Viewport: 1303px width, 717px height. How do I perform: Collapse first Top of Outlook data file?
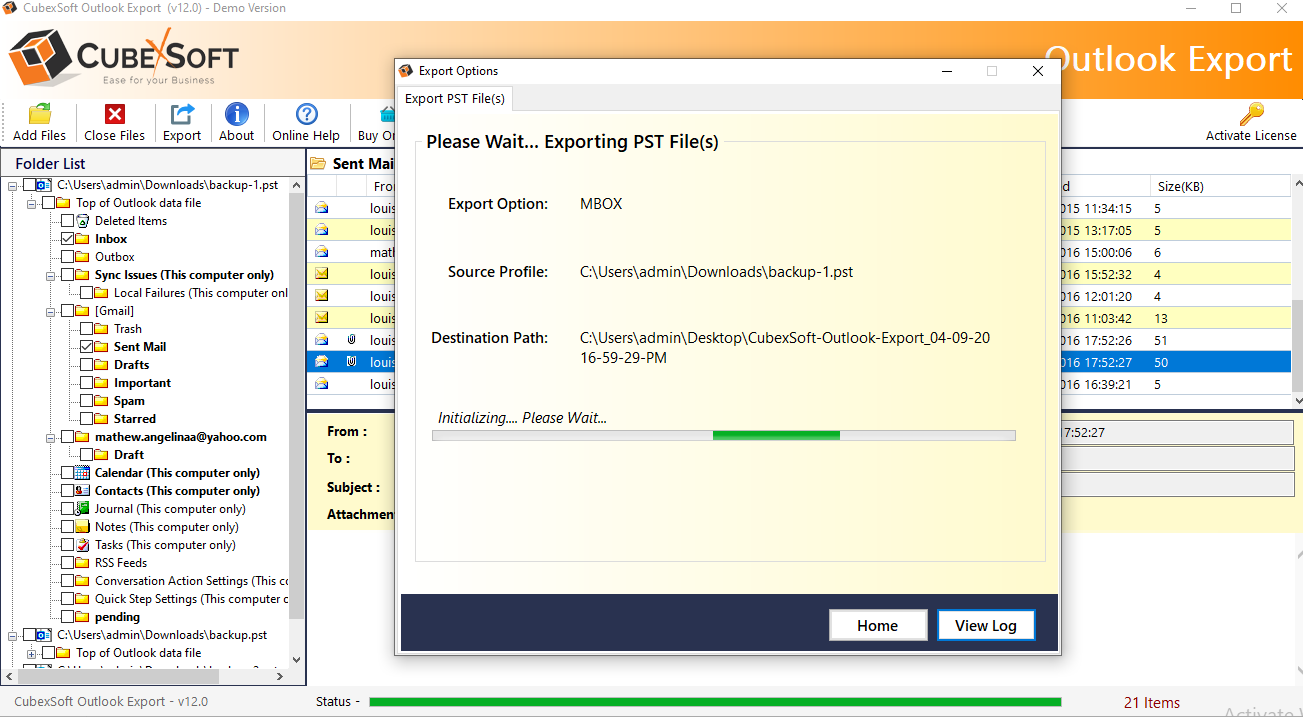(32, 203)
